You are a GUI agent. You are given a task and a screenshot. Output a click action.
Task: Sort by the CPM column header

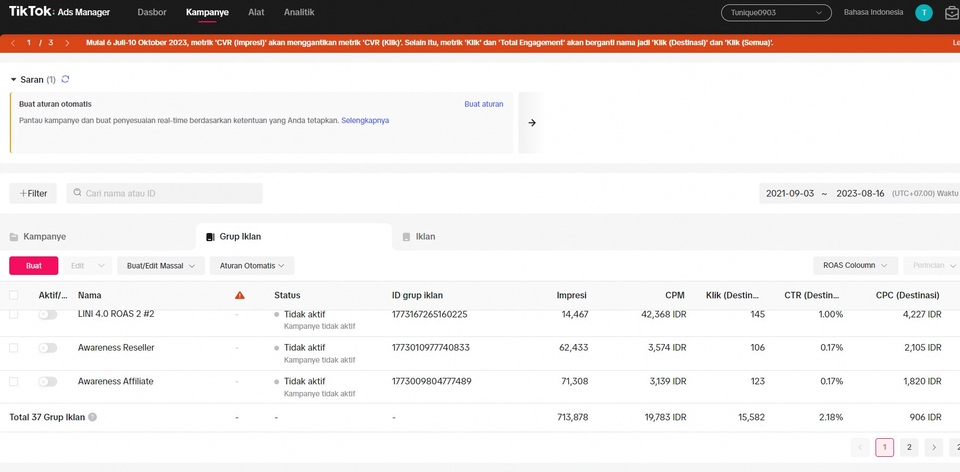click(x=675, y=295)
